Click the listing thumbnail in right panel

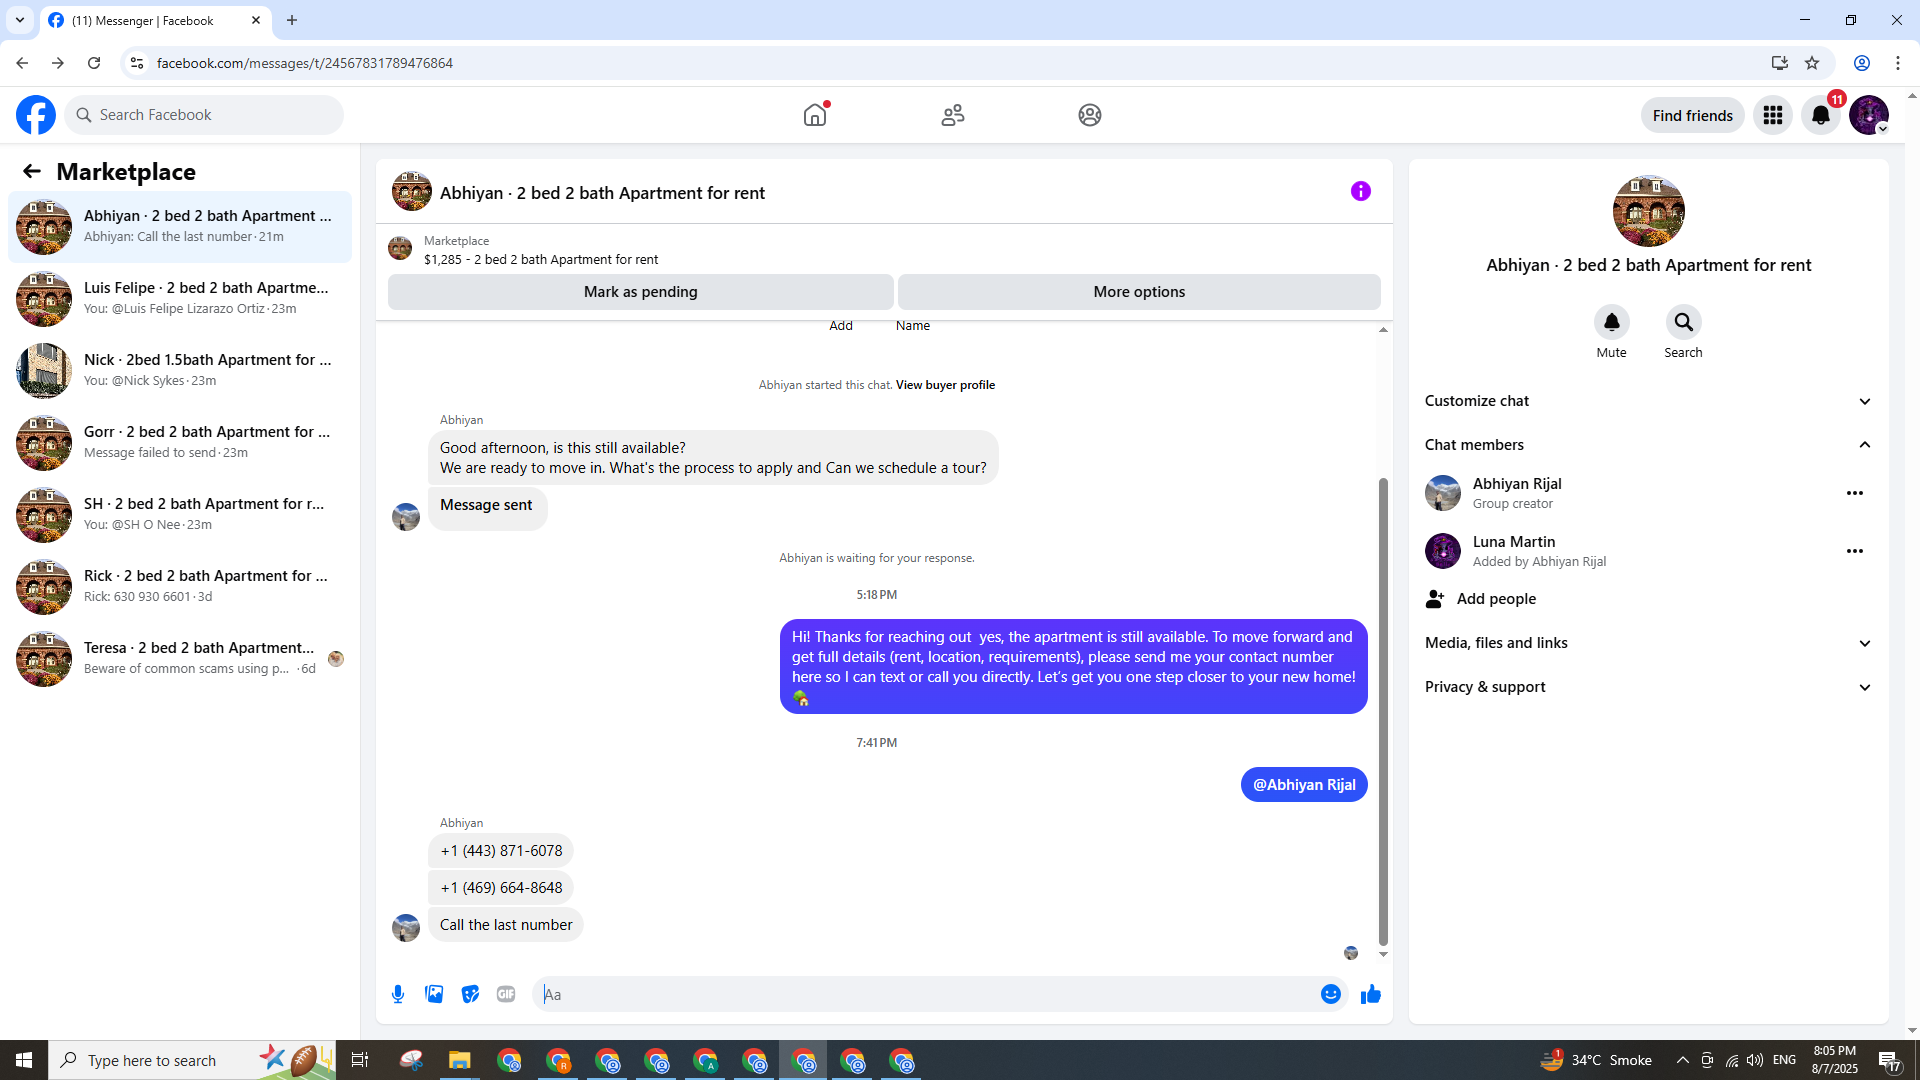tap(1649, 211)
